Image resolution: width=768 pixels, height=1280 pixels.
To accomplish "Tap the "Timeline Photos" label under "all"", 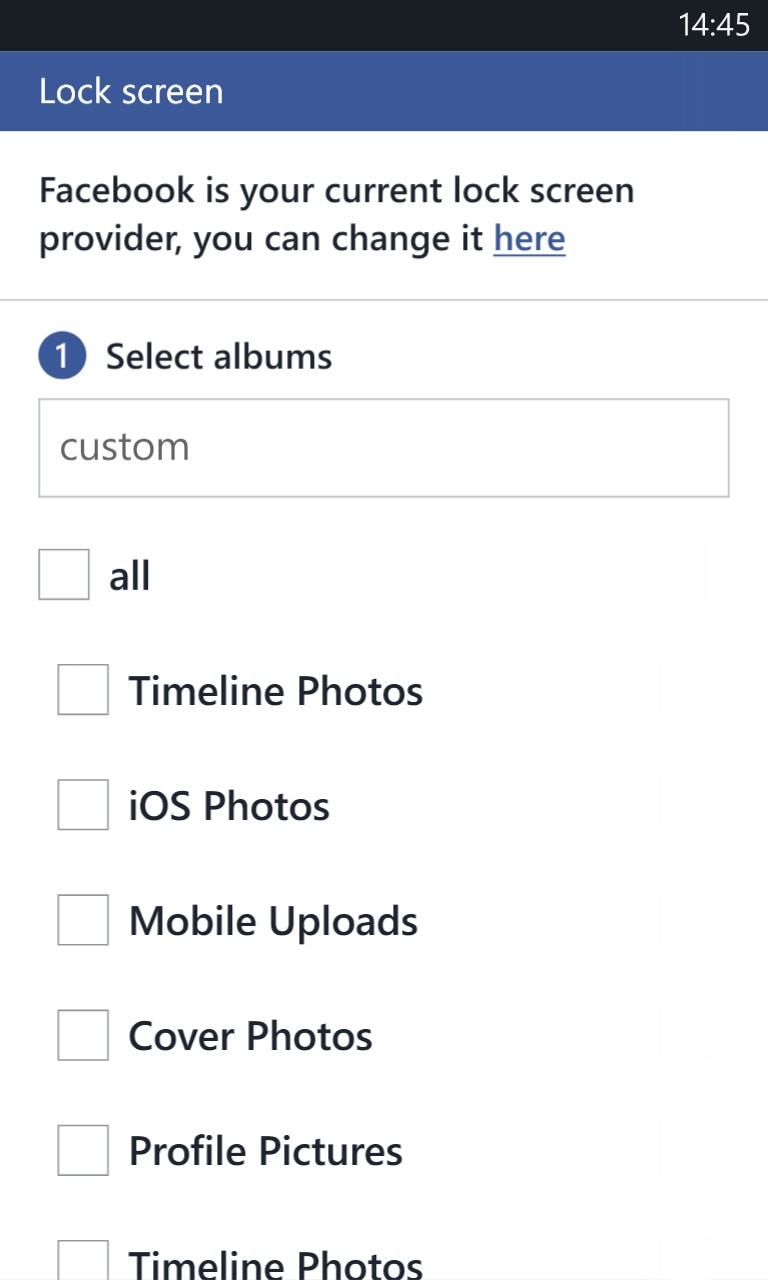I will coord(275,691).
